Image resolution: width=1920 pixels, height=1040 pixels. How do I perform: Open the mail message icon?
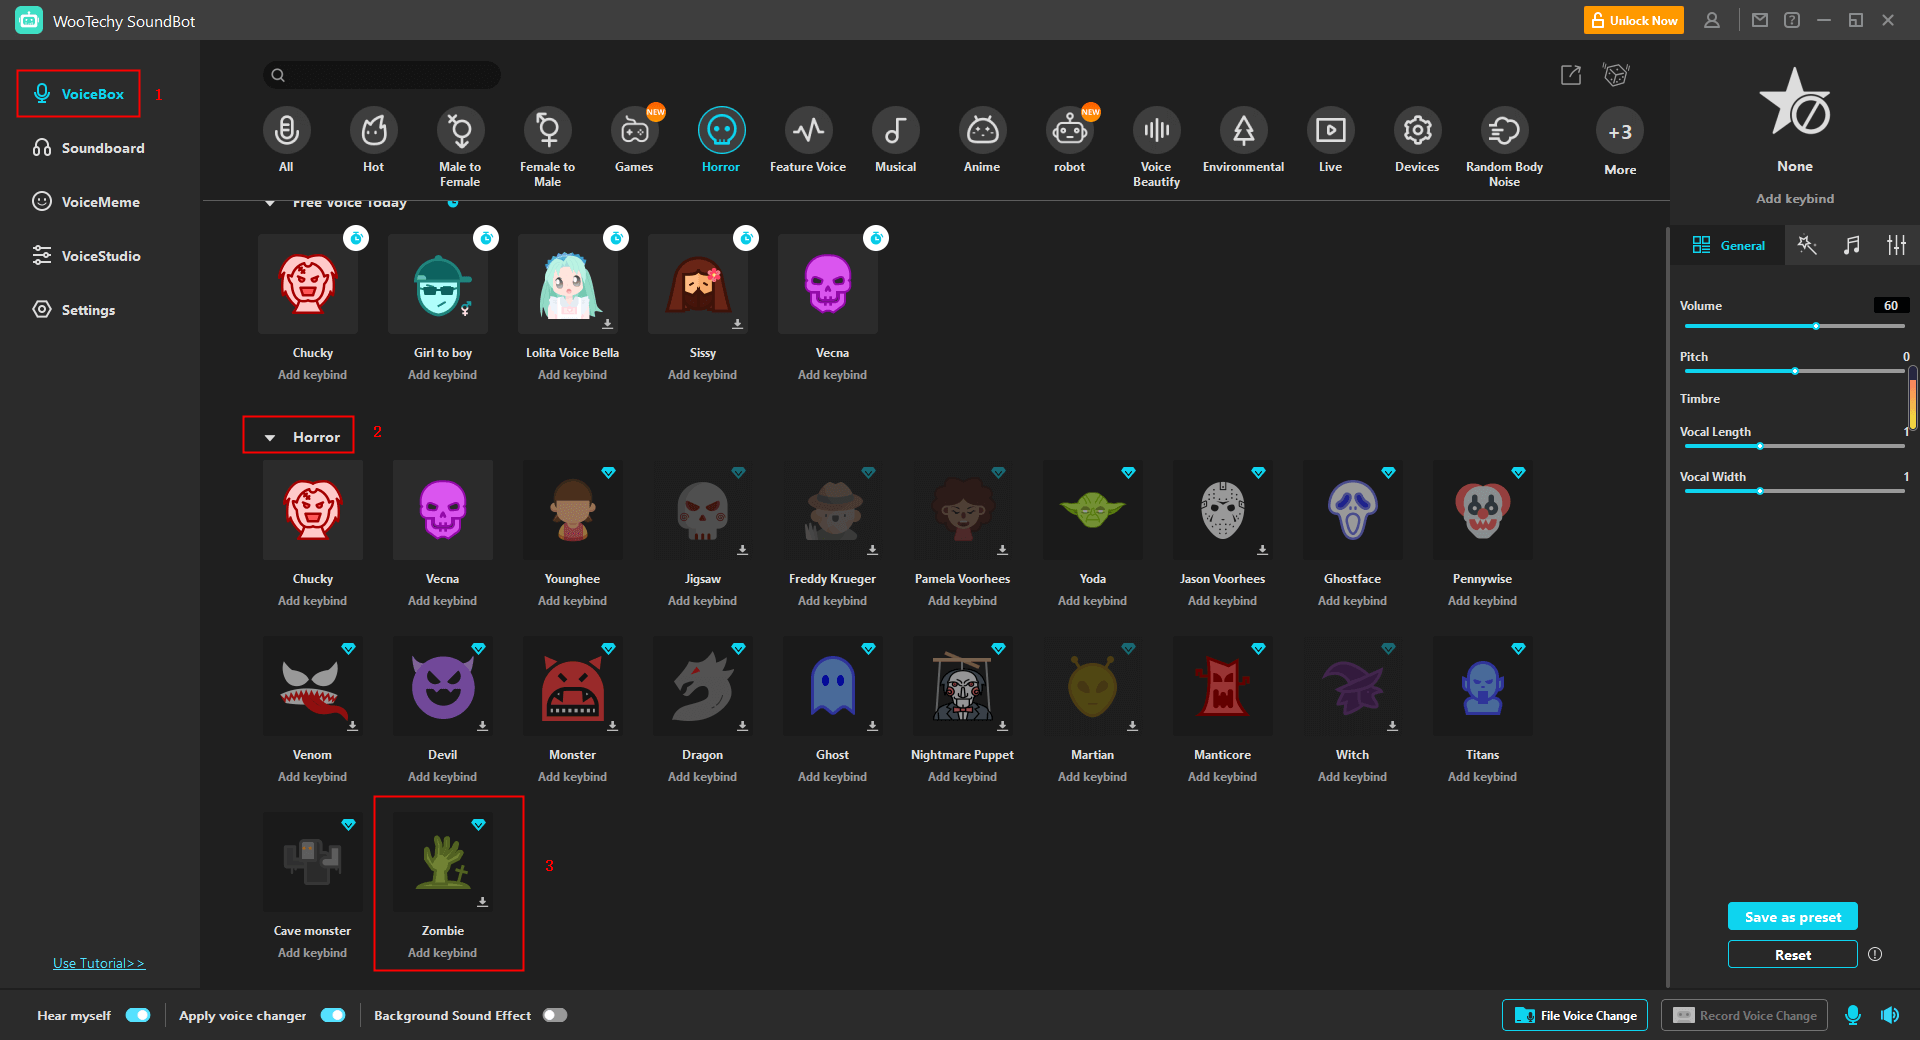coord(1760,20)
